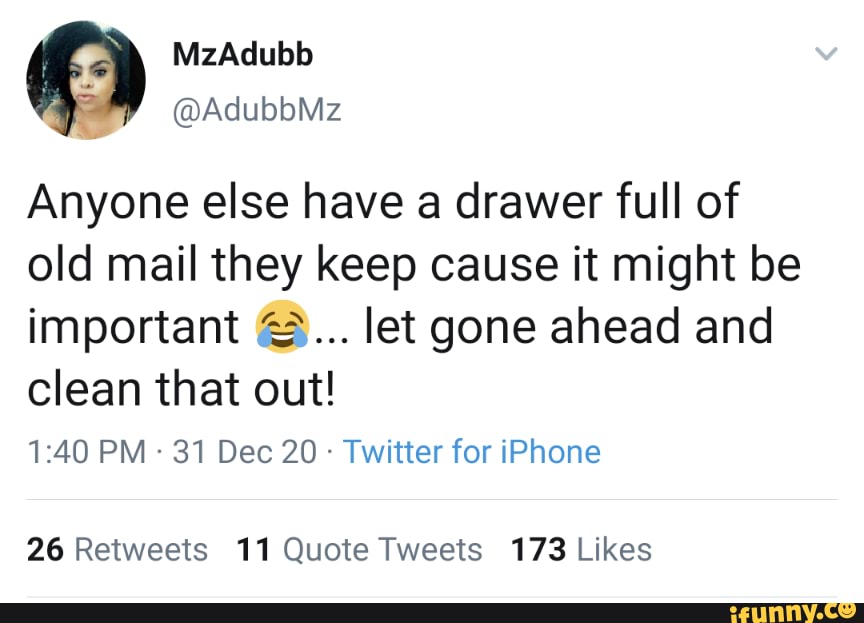864x623 pixels.
Task: Click the smiley face in the ifunny logo
Action: pos(847,607)
